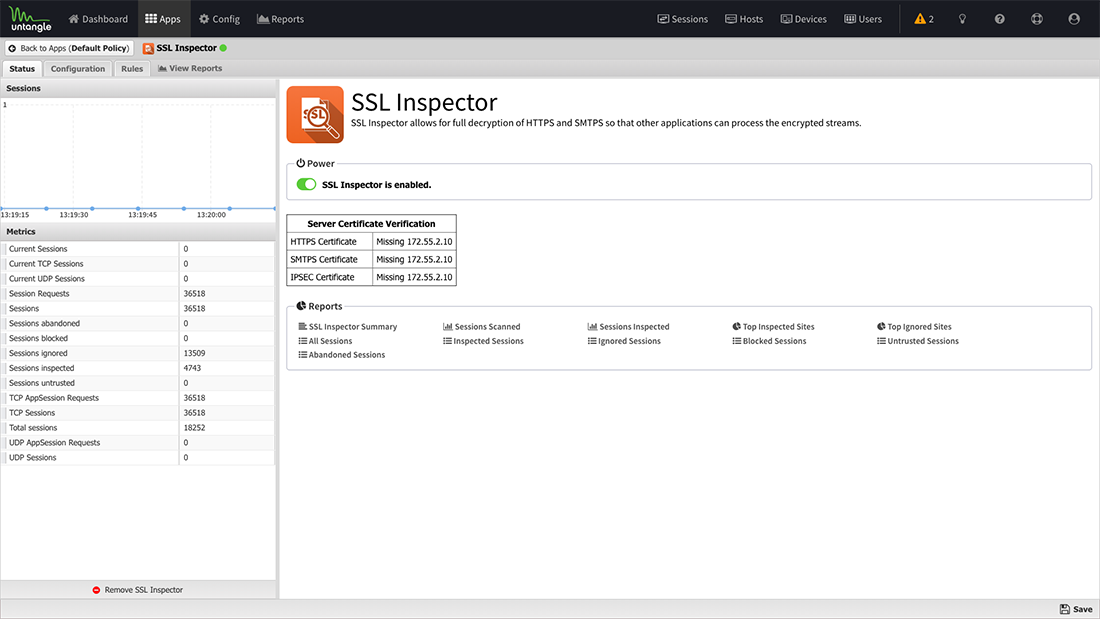
Task: Open the Users page
Action: pos(863,19)
